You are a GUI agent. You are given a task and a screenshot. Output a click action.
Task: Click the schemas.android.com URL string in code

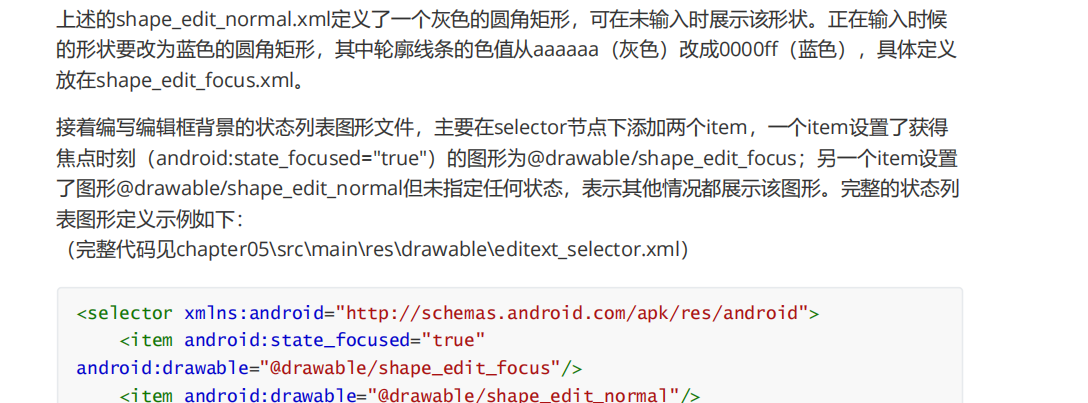pyautogui.click(x=572, y=313)
